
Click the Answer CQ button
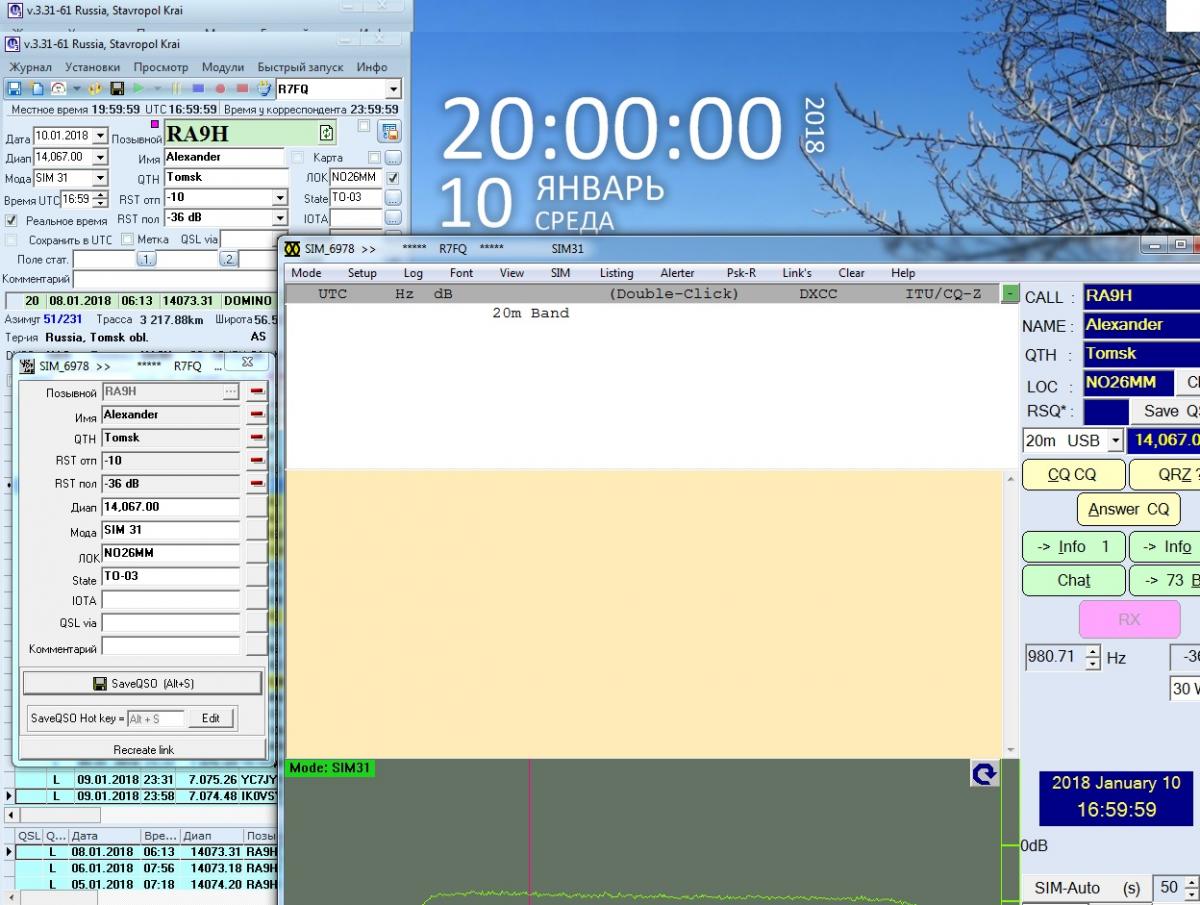click(x=1128, y=509)
